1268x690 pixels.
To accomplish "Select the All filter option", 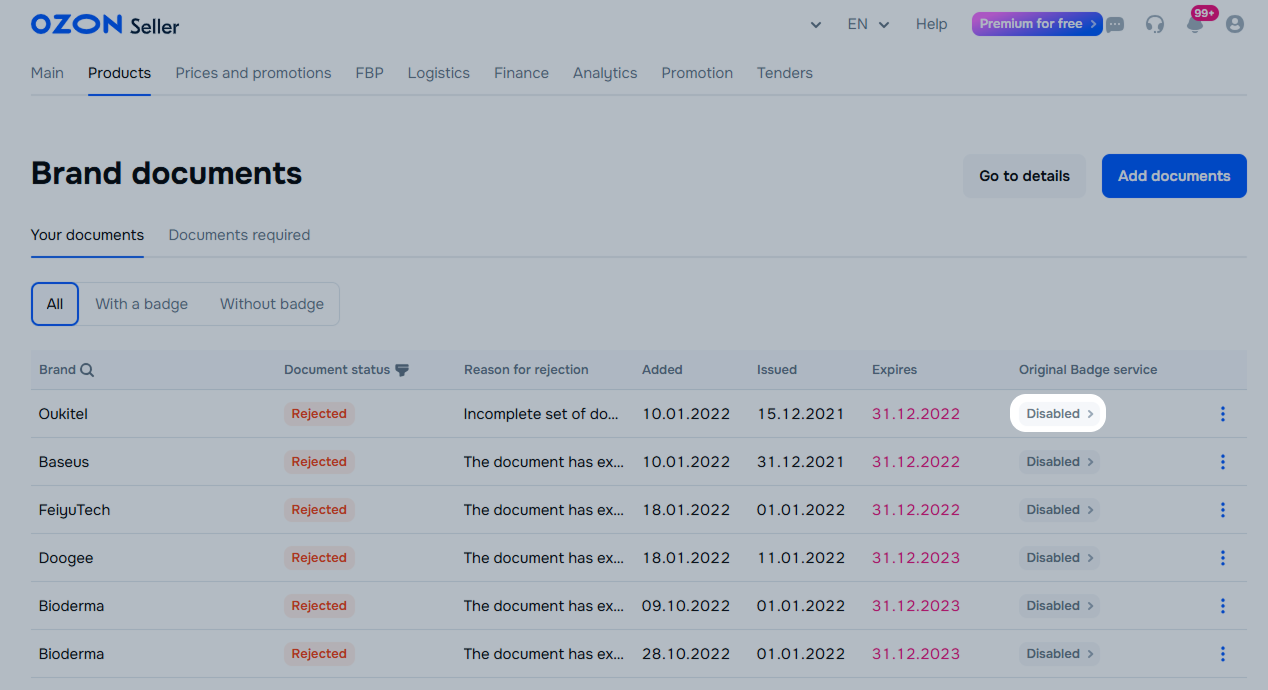I will pyautogui.click(x=55, y=304).
